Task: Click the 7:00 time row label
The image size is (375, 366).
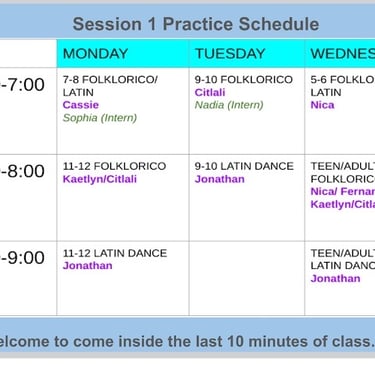Action: point(22,85)
